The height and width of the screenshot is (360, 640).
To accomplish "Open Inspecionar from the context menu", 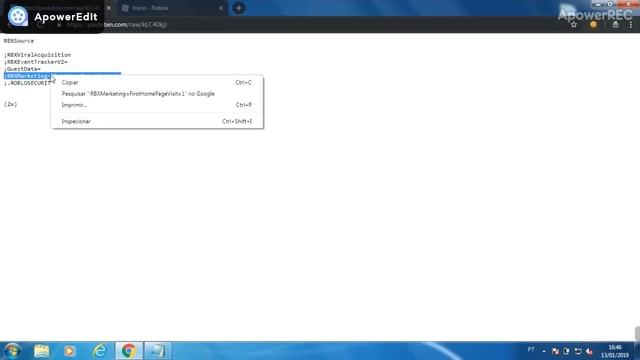I will 157,121.
